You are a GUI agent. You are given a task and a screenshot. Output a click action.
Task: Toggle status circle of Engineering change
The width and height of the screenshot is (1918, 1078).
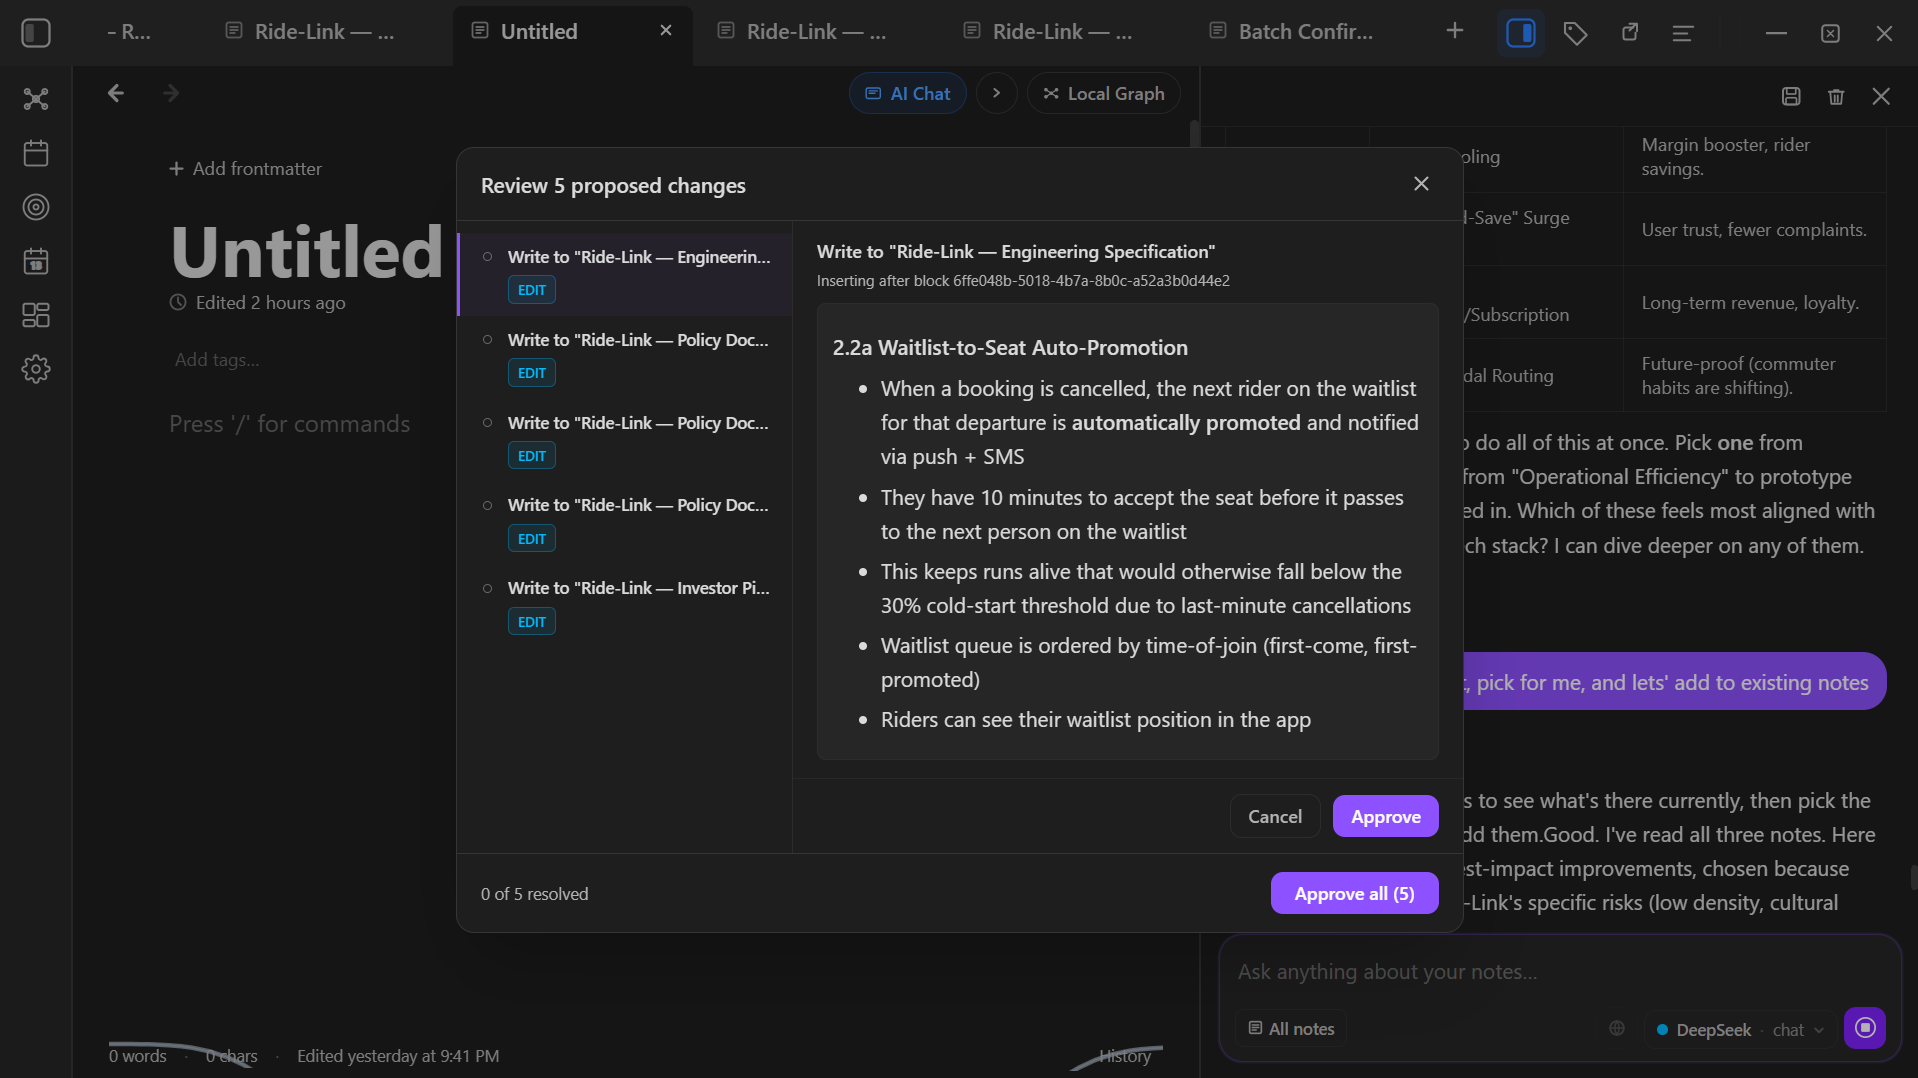point(488,257)
